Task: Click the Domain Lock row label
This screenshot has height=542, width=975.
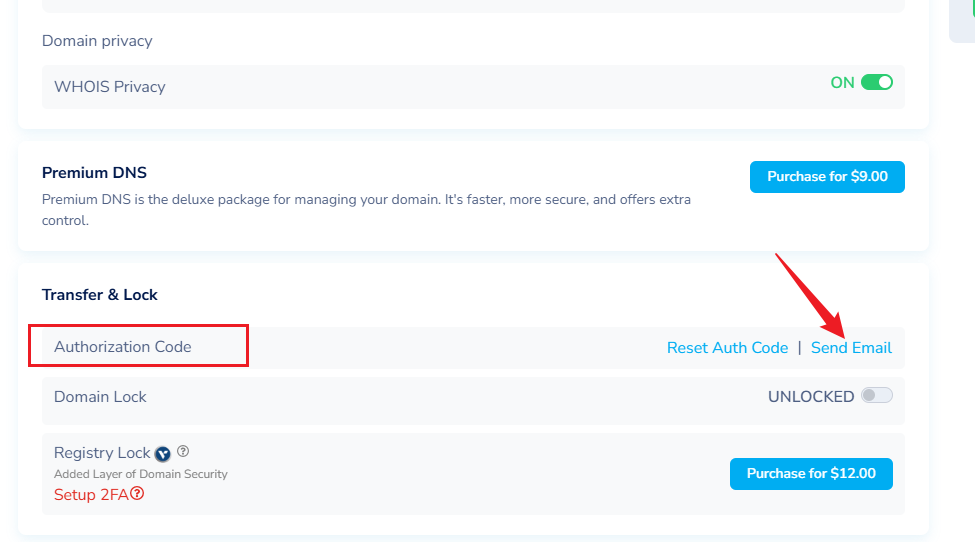Action: click(x=100, y=397)
